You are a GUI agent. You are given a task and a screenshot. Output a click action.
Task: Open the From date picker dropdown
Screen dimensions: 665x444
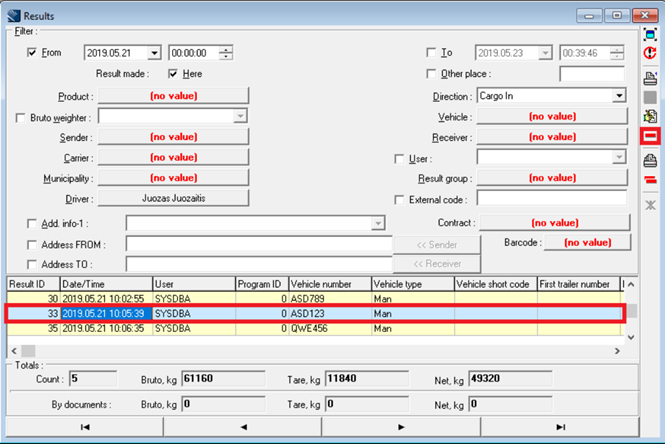(154, 53)
